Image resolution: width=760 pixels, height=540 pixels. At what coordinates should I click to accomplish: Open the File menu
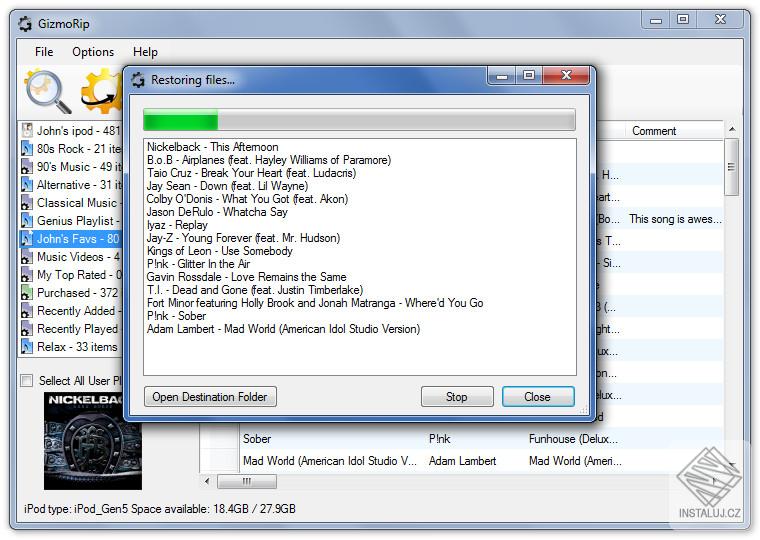tap(44, 52)
